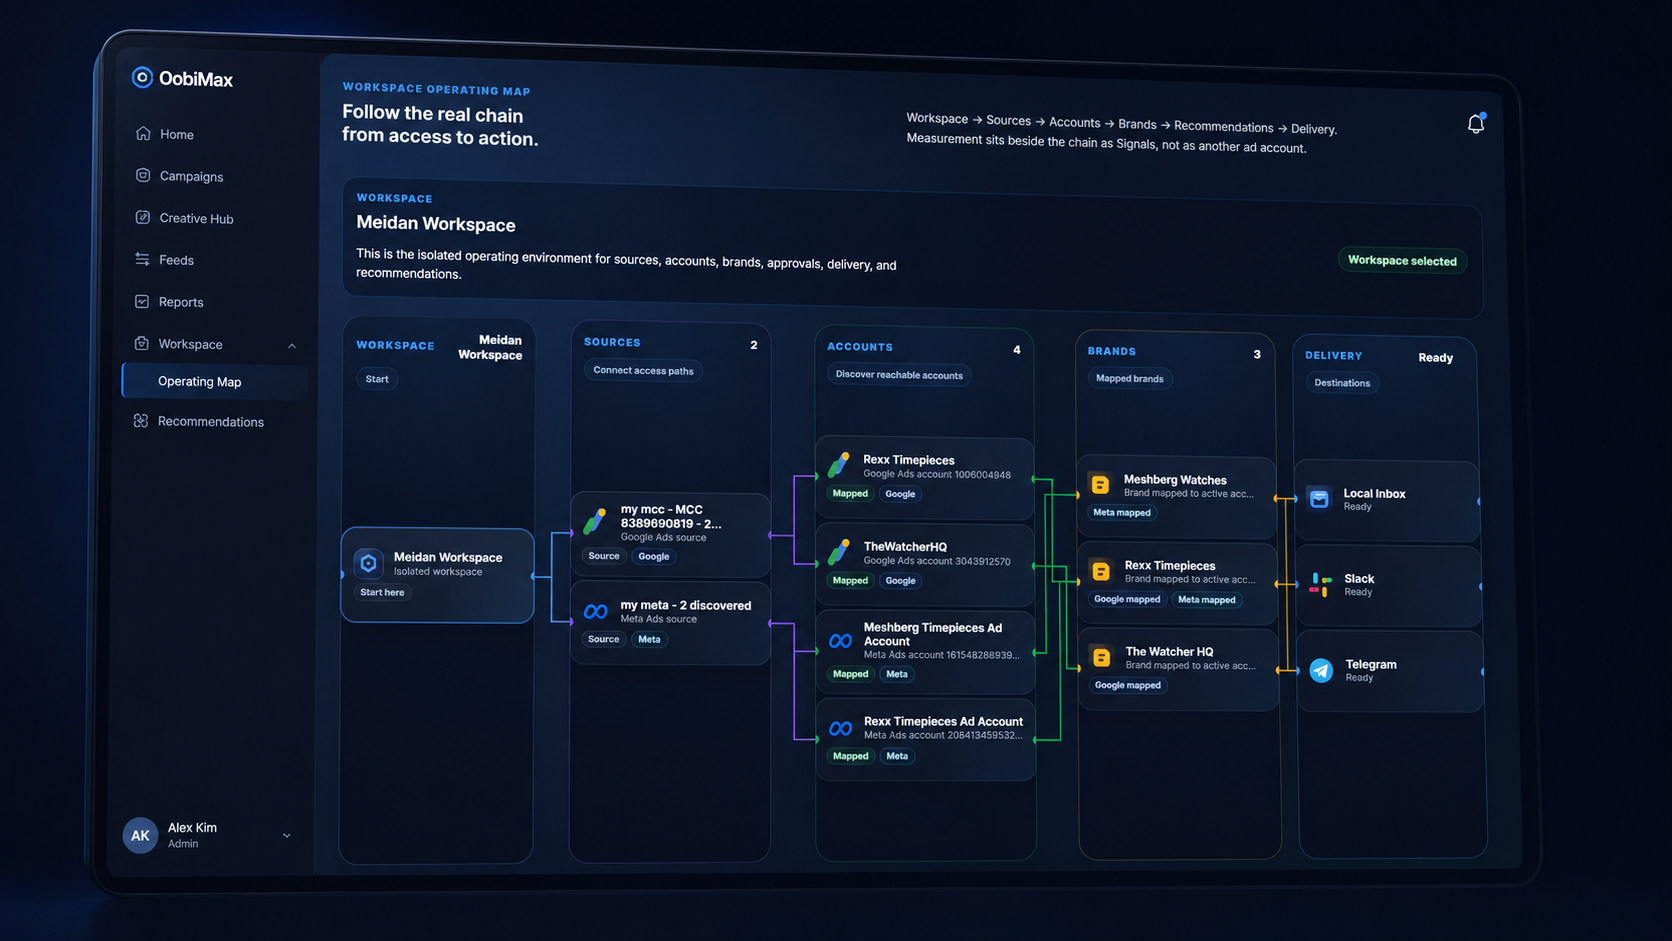Click the Slack destination label
Viewport: 1672px width, 941px height.
coord(1359,578)
